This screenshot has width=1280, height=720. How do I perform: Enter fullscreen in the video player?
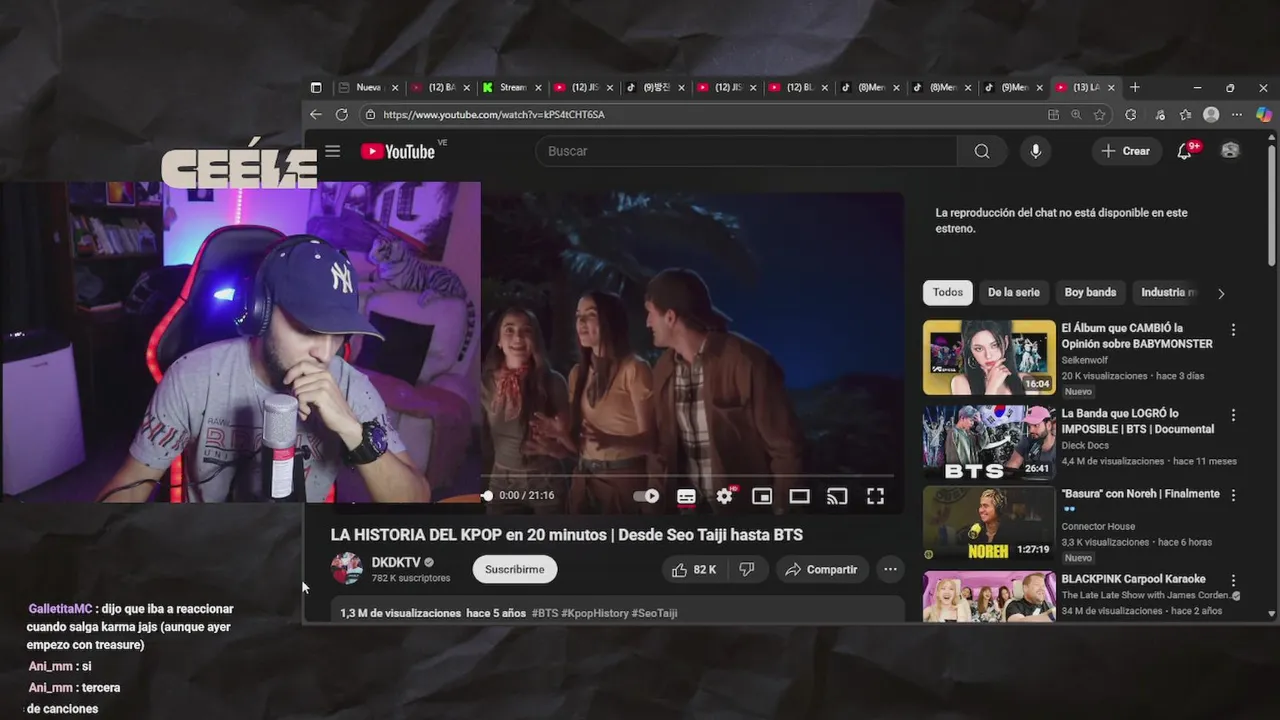coord(875,496)
